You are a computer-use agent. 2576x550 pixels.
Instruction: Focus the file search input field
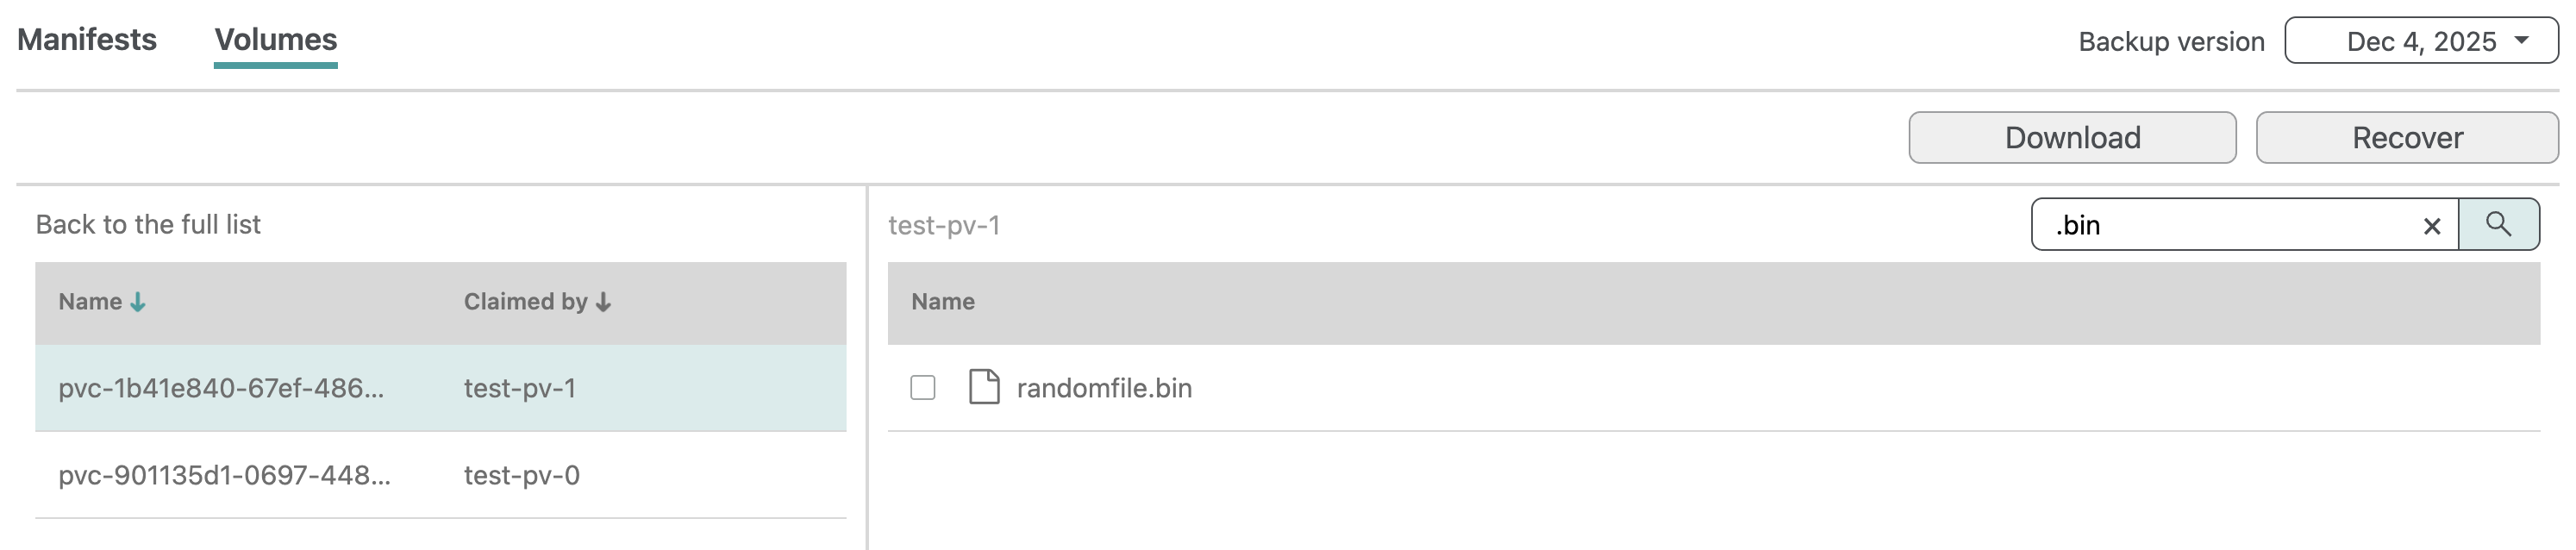[2230, 225]
